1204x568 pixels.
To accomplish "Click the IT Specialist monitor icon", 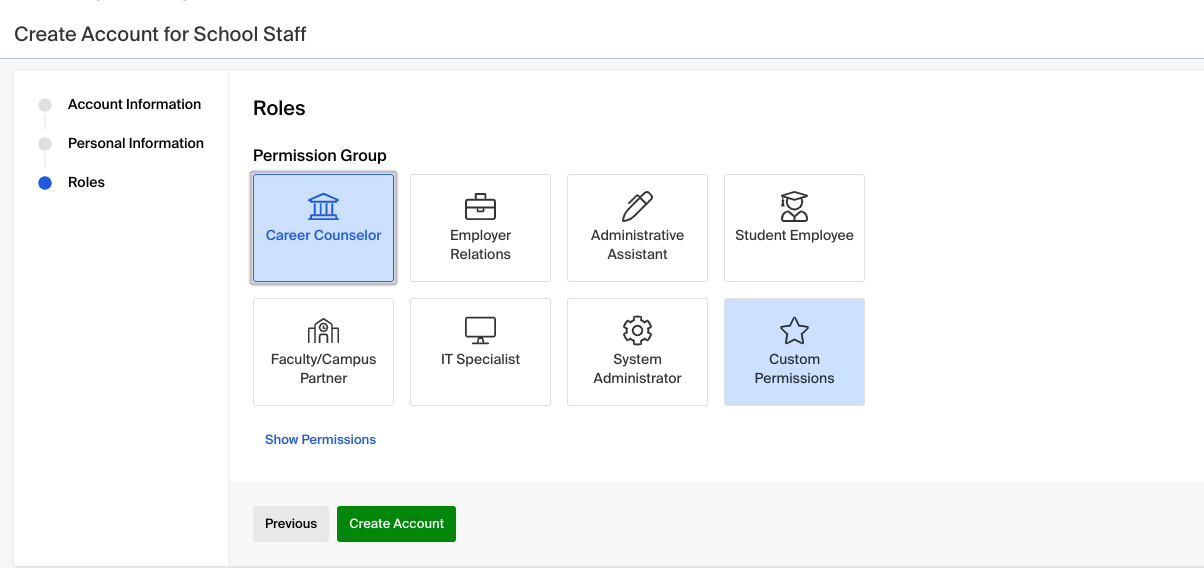I will 480,331.
